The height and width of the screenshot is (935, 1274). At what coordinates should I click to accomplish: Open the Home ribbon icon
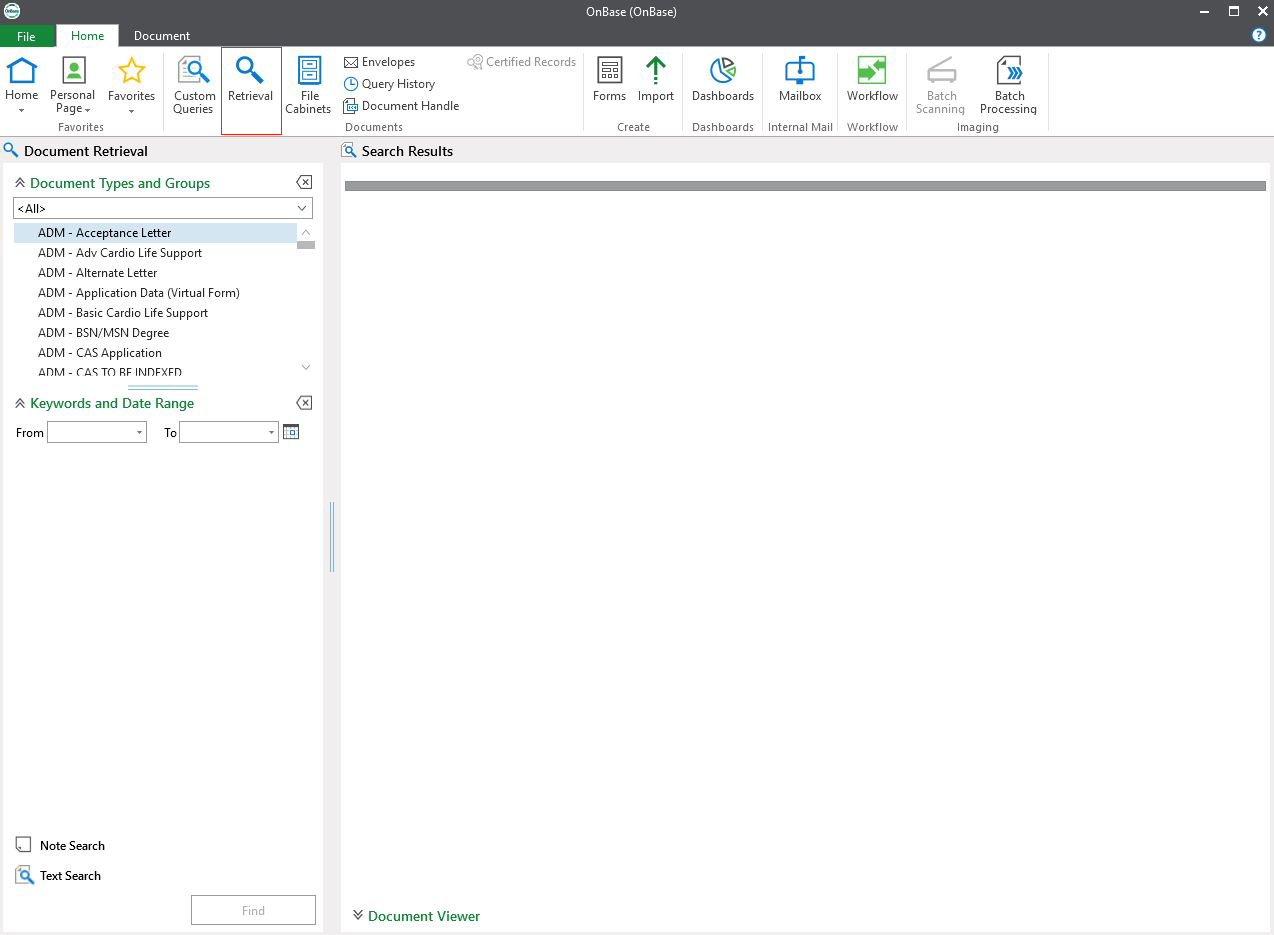pyautogui.click(x=22, y=70)
